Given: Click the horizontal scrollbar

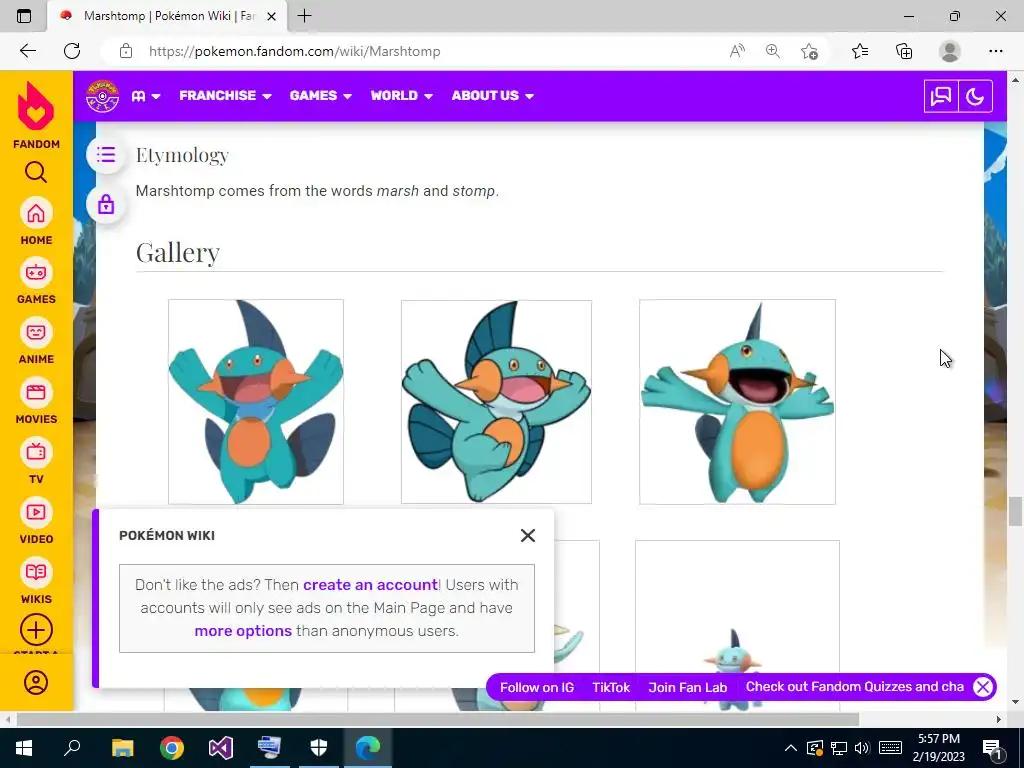Looking at the screenshot, I should point(437,719).
